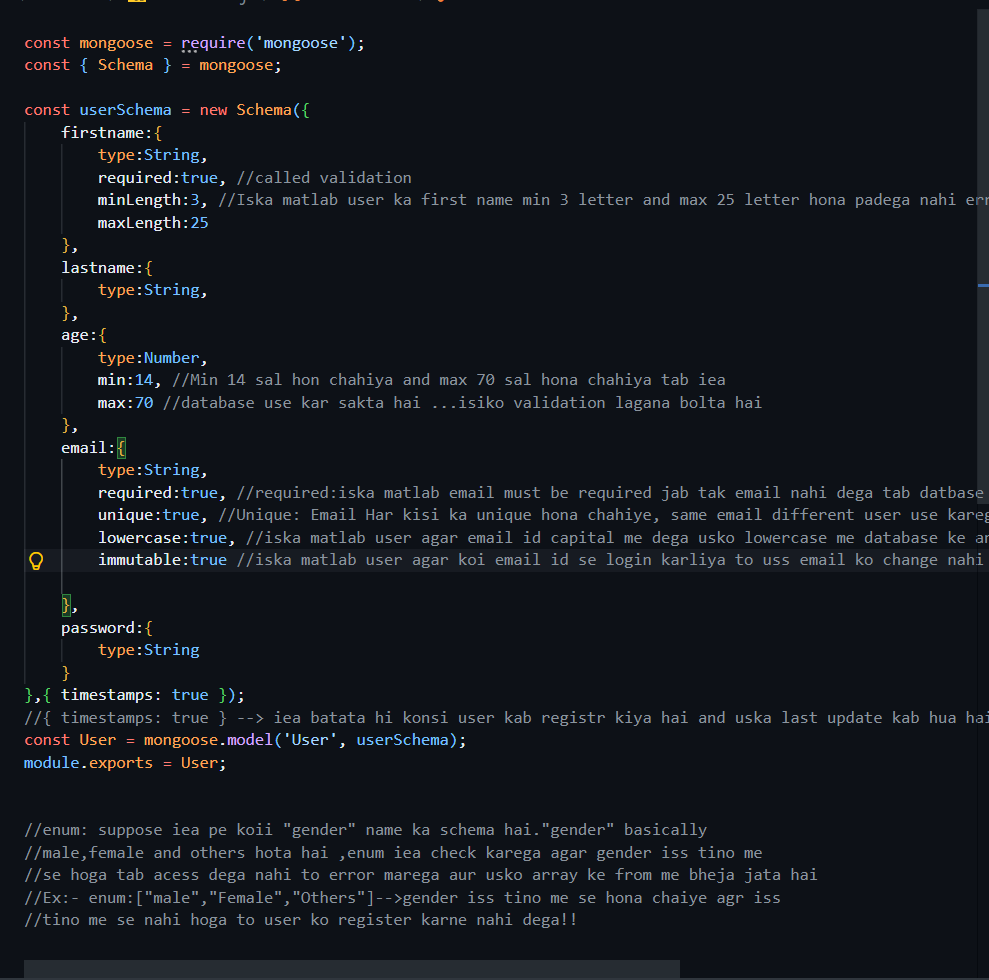The image size is (989, 980).
Task: Click the '//Unique: Email Har kisi' comment
Action: coord(604,515)
